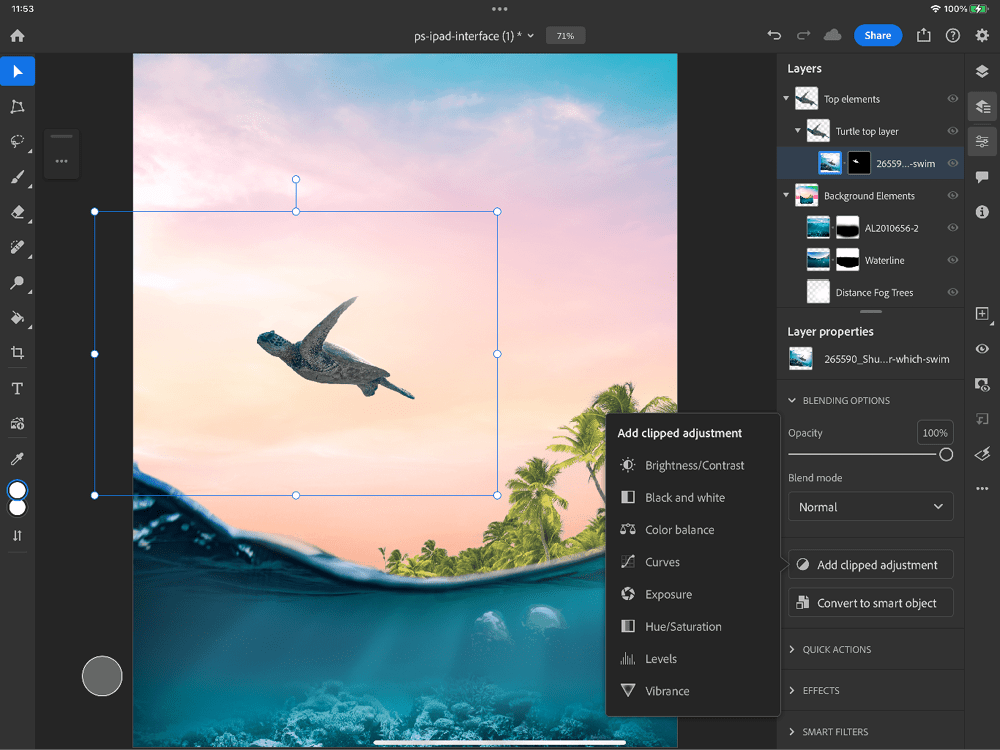The width and height of the screenshot is (1000, 750).
Task: Hide the Top elements group
Action: [952, 99]
